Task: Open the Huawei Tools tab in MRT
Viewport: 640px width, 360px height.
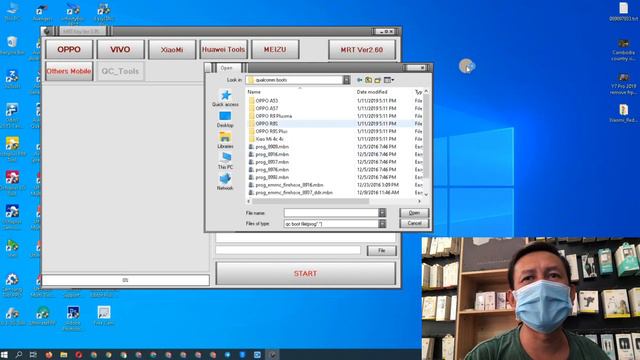Action: point(224,49)
